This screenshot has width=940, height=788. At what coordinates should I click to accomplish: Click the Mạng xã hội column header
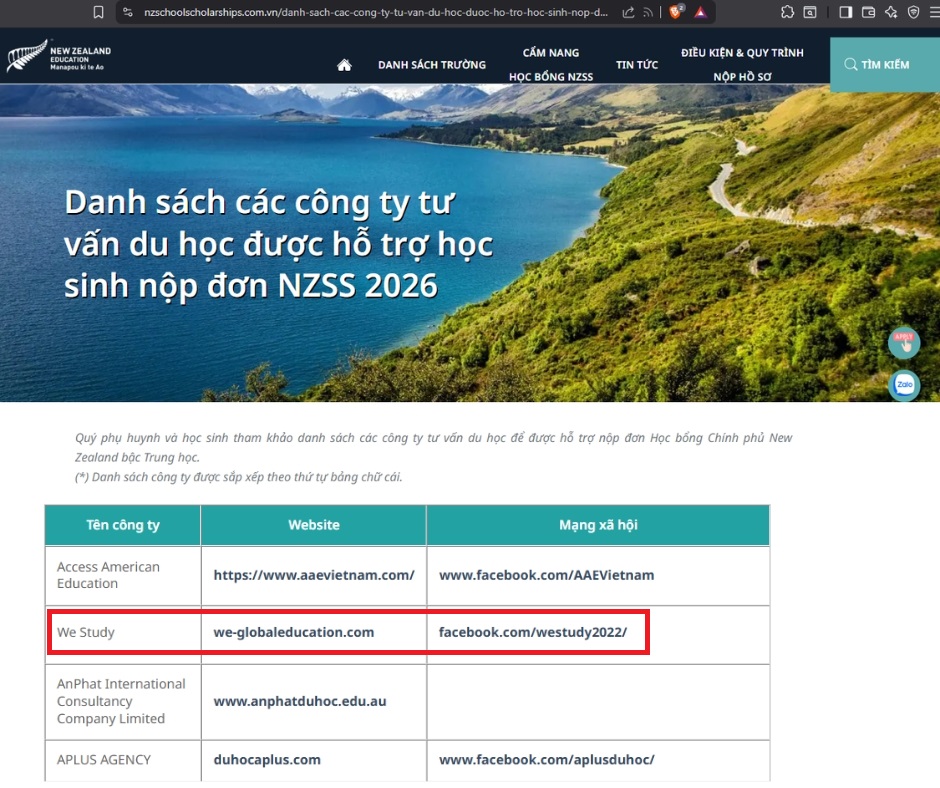coord(598,525)
